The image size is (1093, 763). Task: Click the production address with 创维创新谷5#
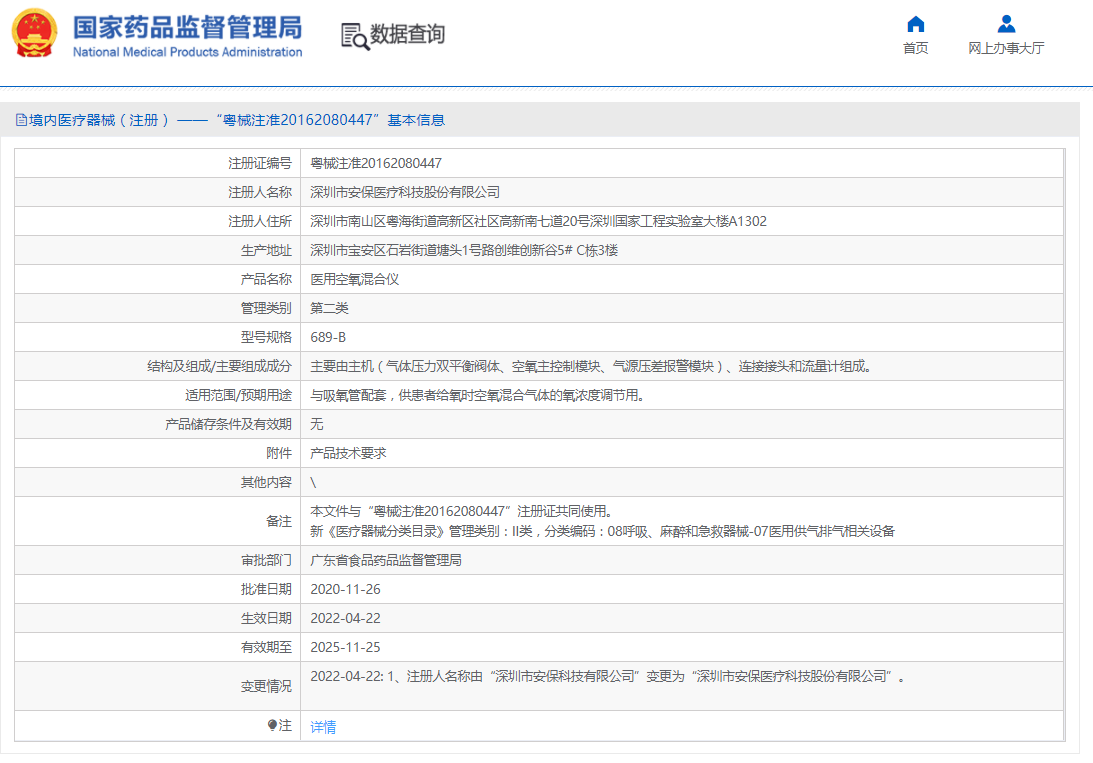(x=464, y=250)
